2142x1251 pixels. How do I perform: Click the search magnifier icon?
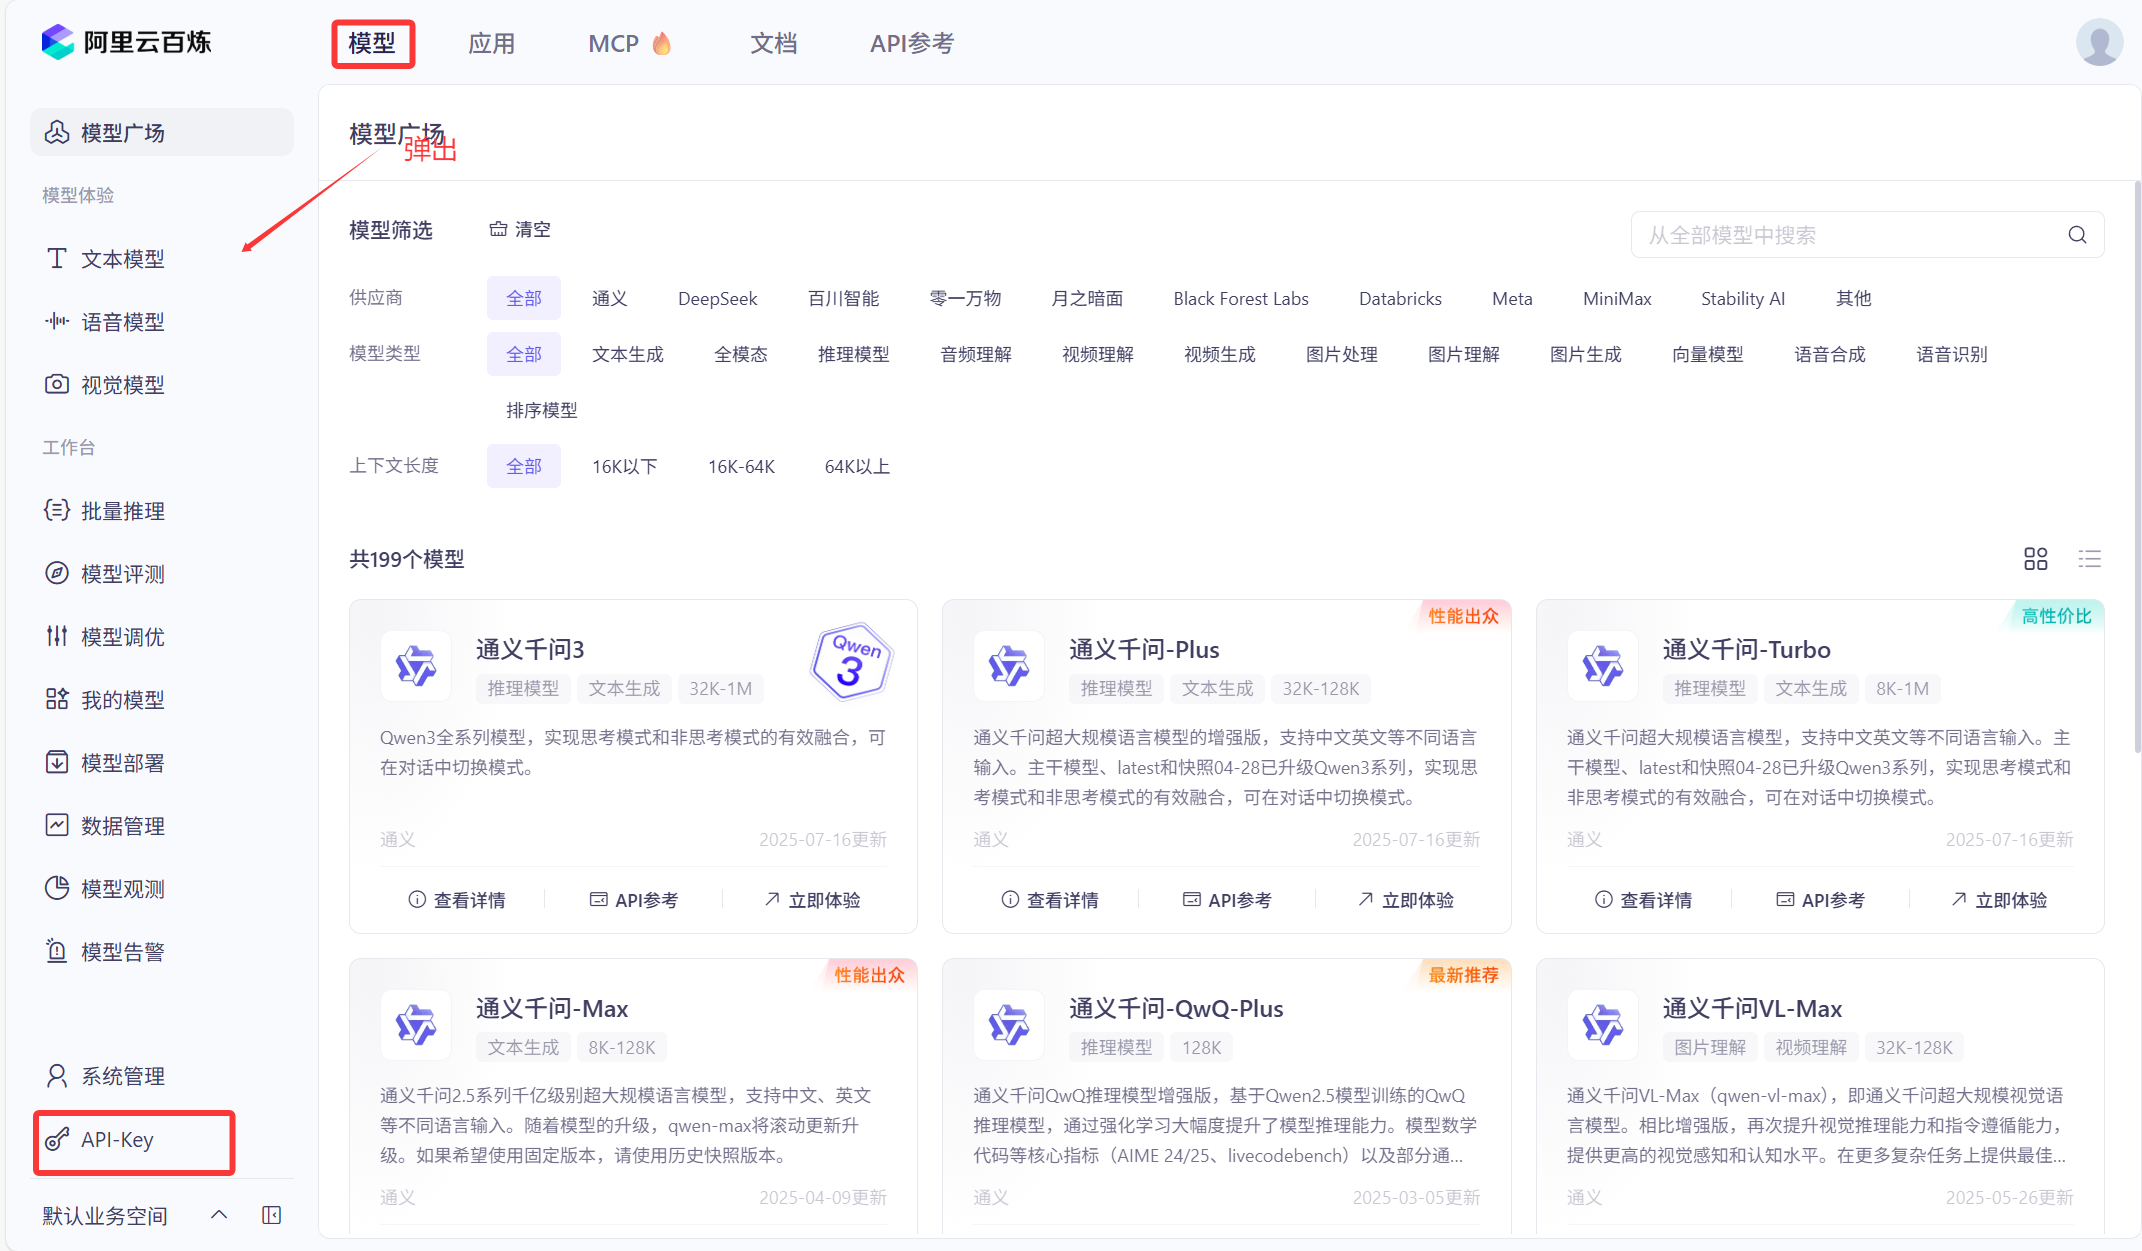coord(2077,235)
